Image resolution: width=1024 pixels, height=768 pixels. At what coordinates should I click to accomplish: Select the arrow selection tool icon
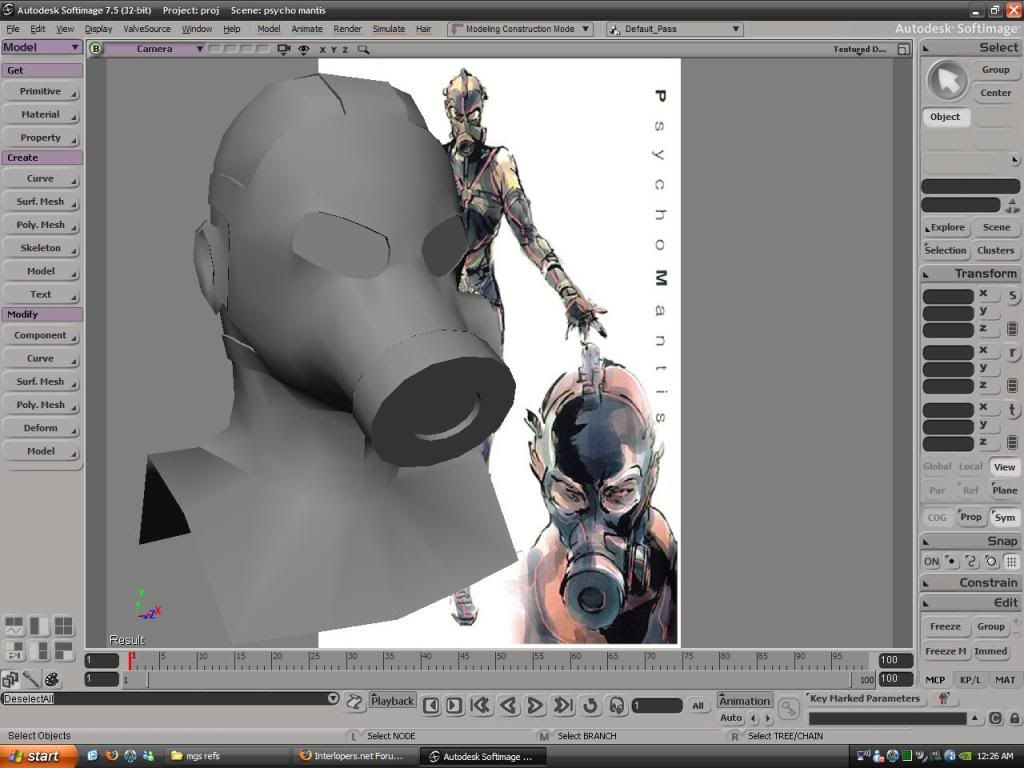(947, 81)
